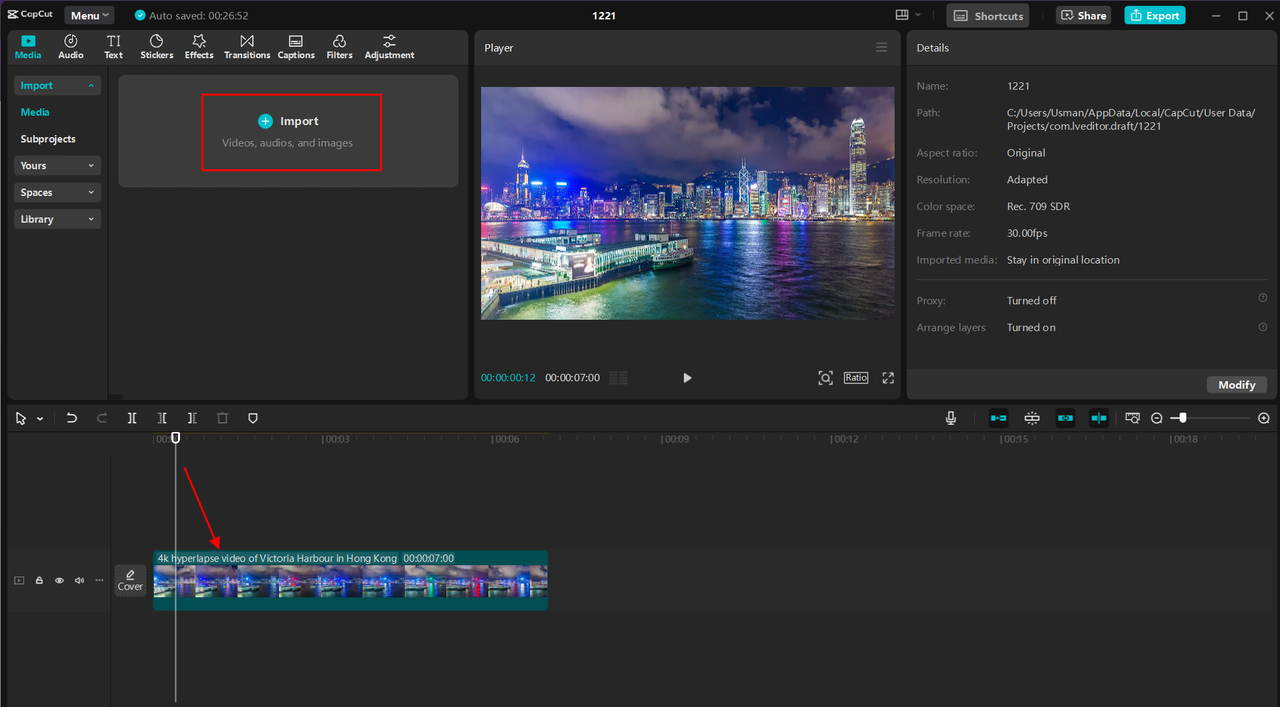Image resolution: width=1280 pixels, height=707 pixels.
Task: Click the video preview in the Player
Action: click(688, 203)
